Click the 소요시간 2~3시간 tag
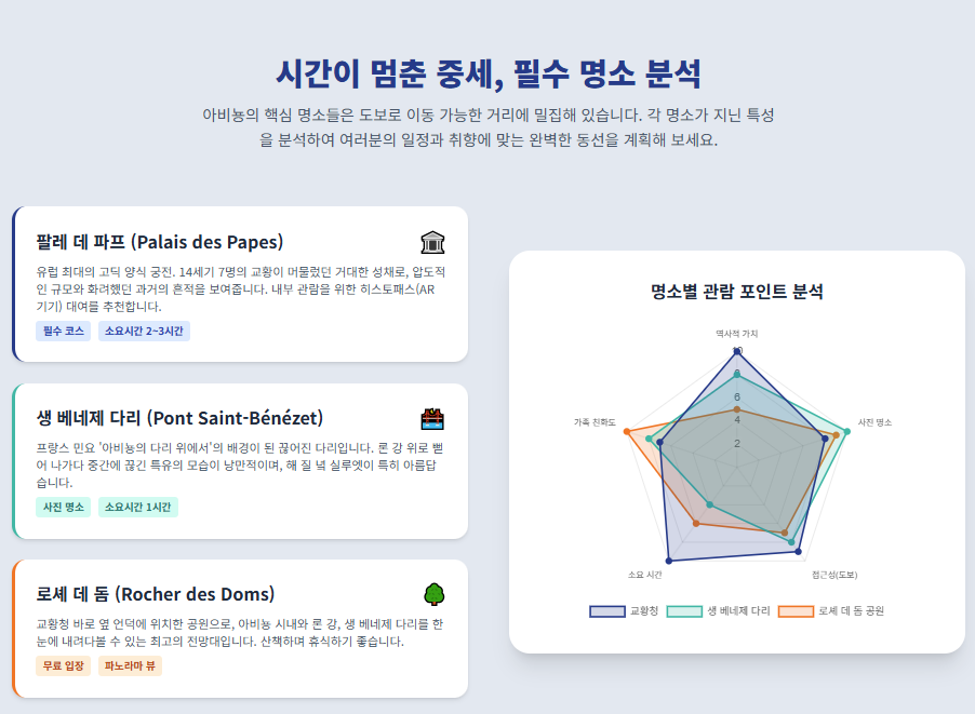This screenshot has height=714, width=975. point(144,331)
